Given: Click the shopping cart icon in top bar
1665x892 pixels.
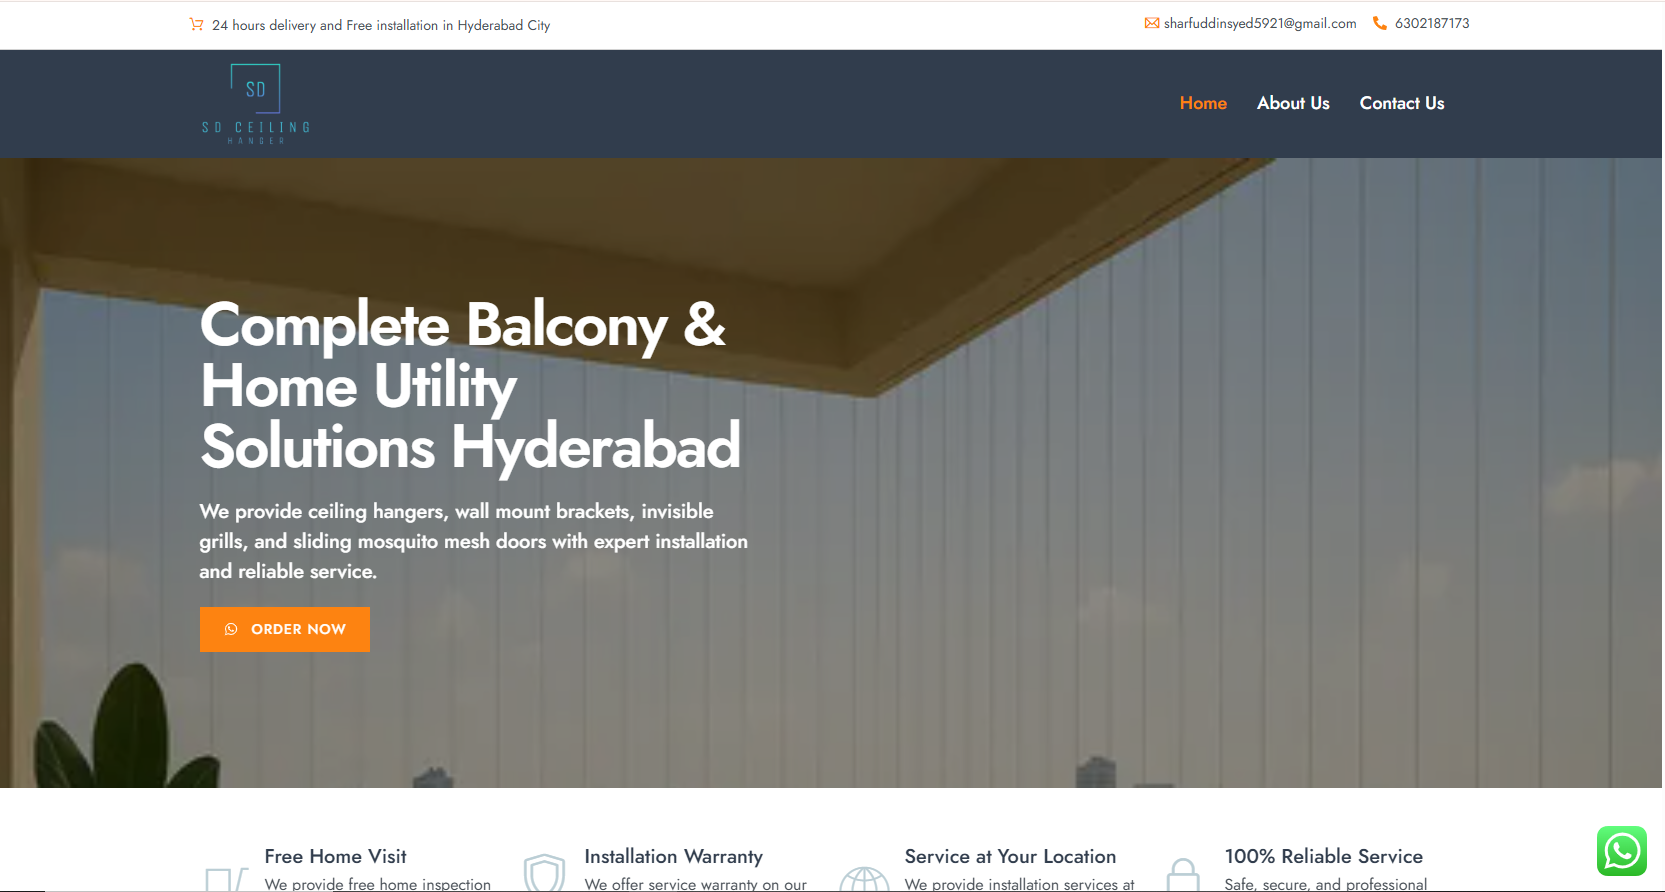Looking at the screenshot, I should pos(197,24).
